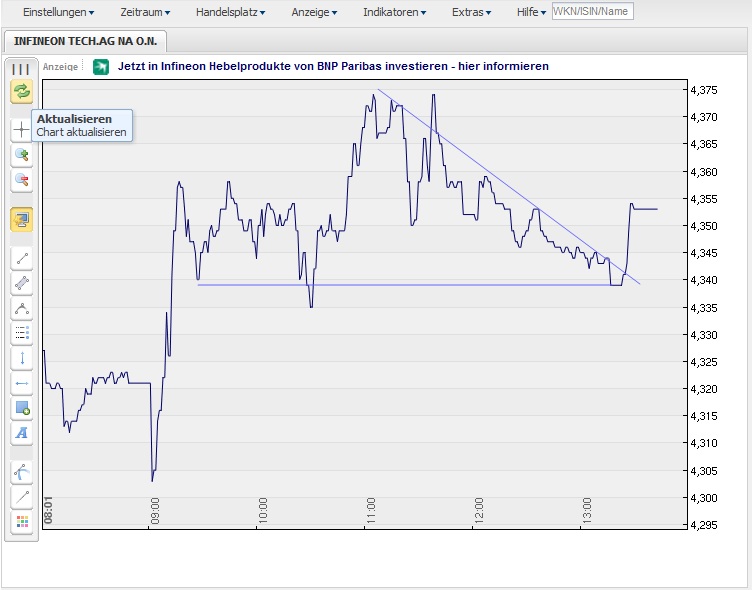This screenshot has height=590, width=752.
Task: Toggle the highlighted monitor display mode icon
Action: [22, 220]
